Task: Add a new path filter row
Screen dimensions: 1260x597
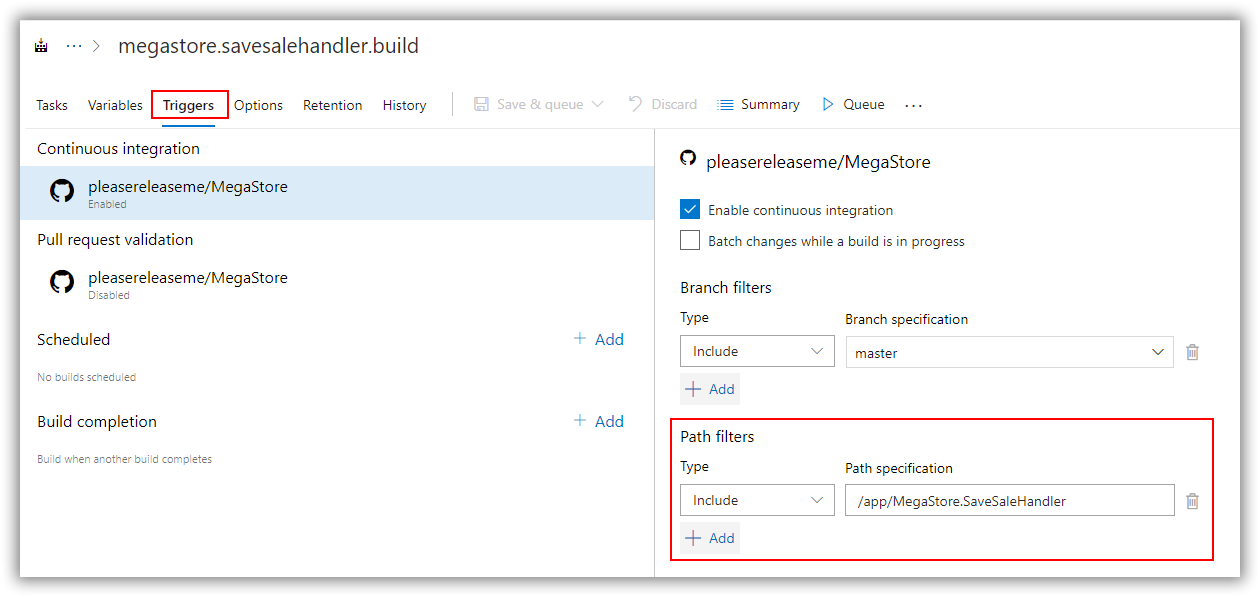Action: 710,537
